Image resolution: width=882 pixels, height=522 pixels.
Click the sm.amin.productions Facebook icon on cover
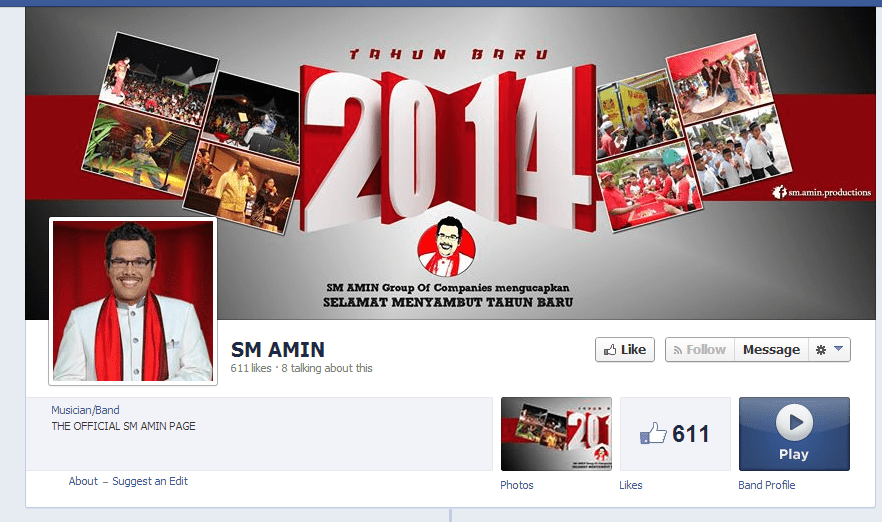(779, 192)
